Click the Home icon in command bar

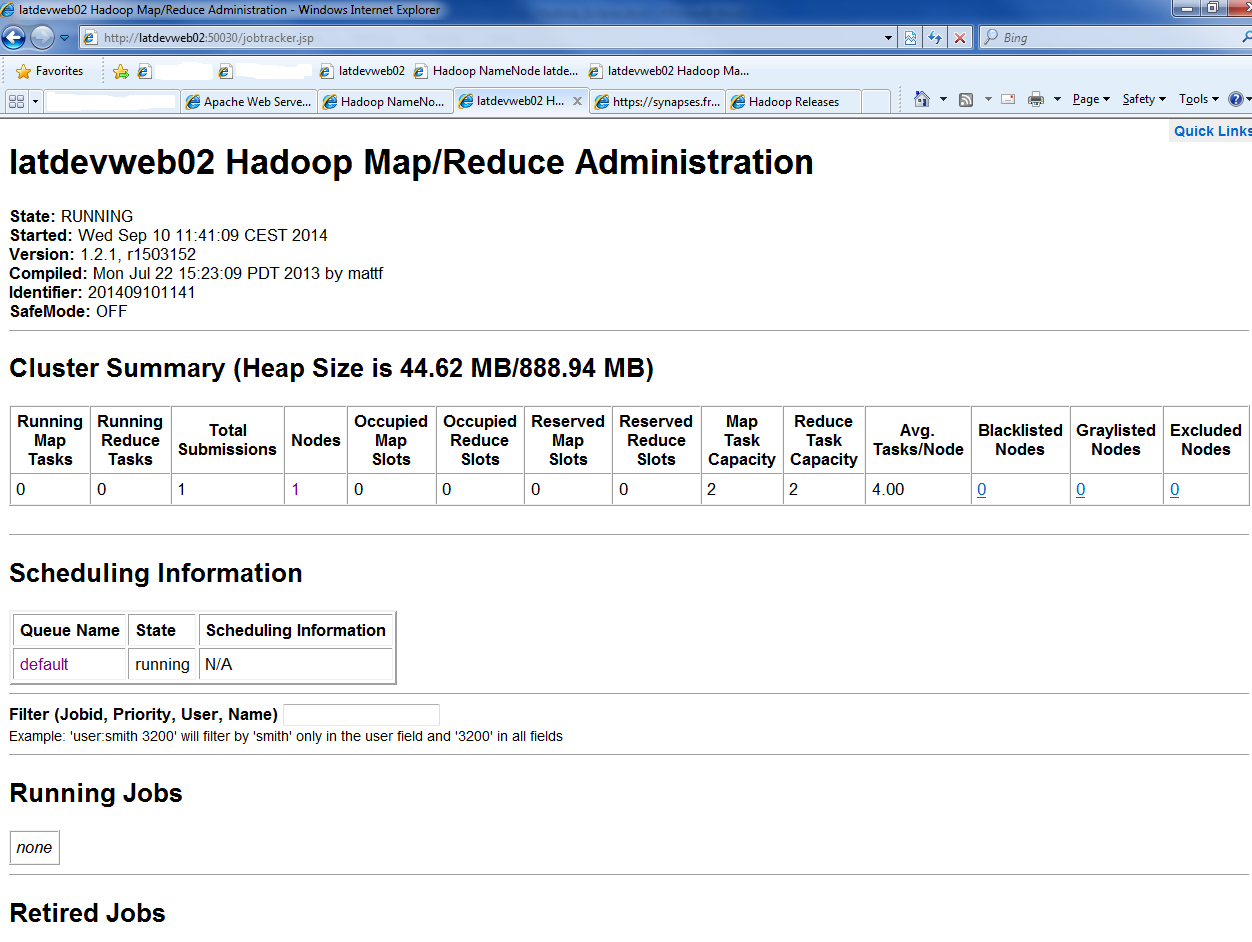(x=921, y=99)
